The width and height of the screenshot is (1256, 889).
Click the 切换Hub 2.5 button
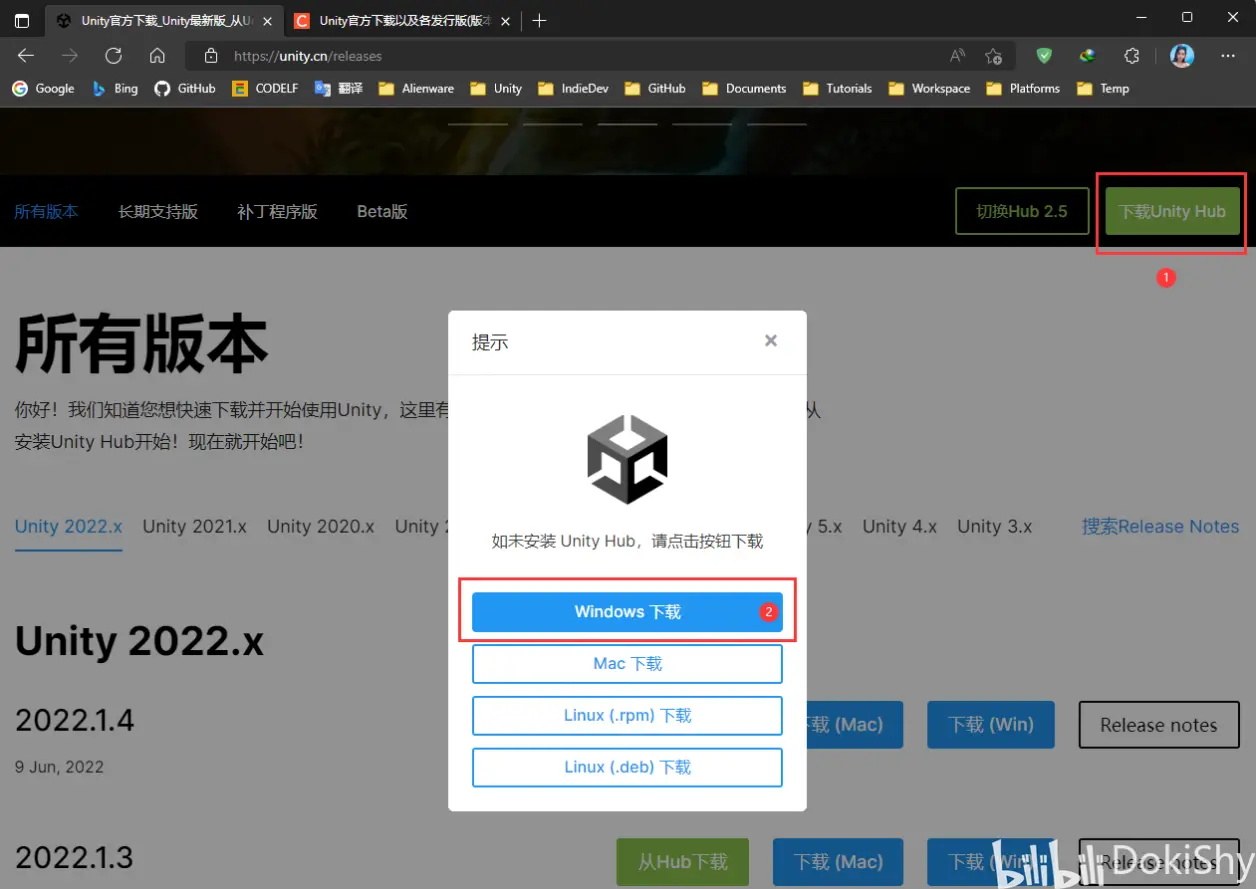pyautogui.click(x=1022, y=211)
